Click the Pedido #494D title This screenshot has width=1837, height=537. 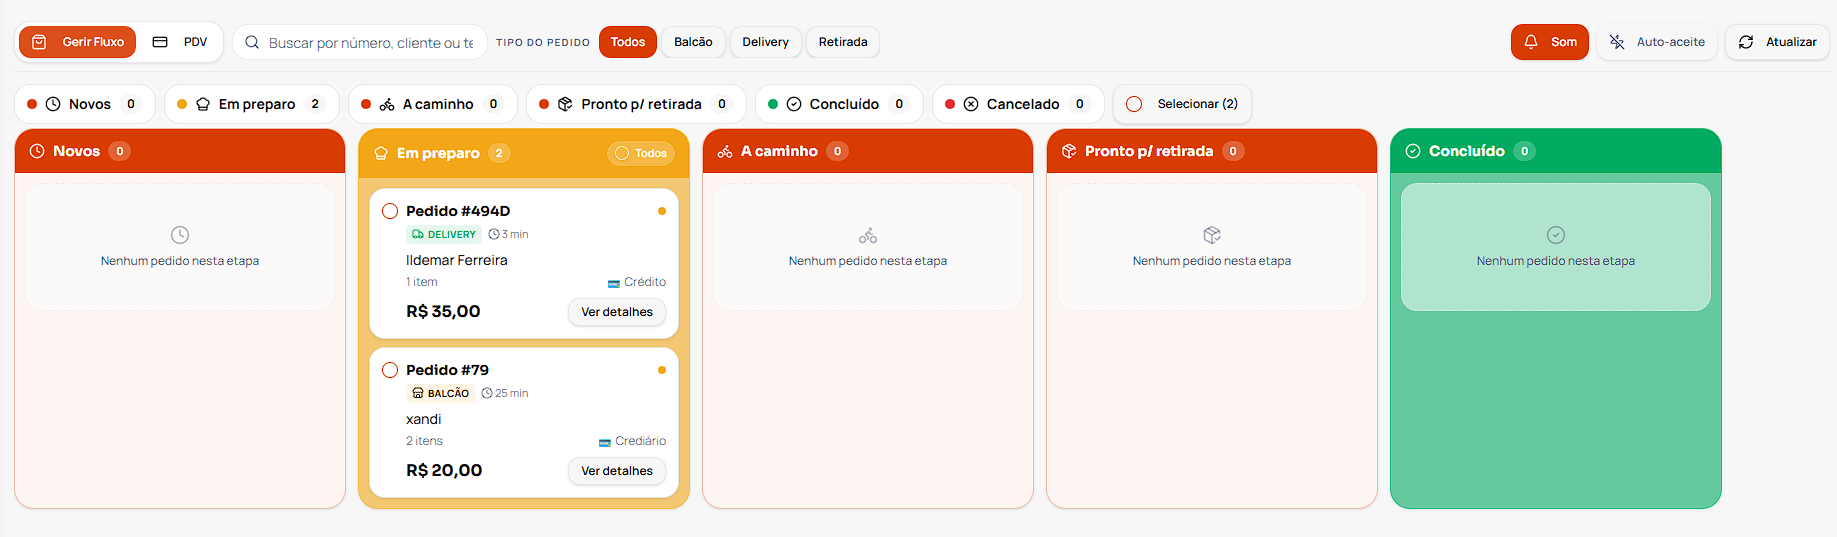(x=458, y=211)
